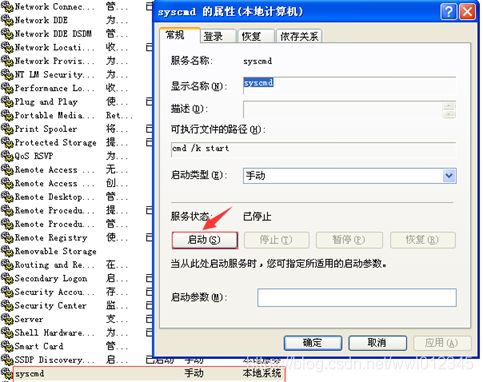Click into the 启动参数 text field

tap(357, 297)
